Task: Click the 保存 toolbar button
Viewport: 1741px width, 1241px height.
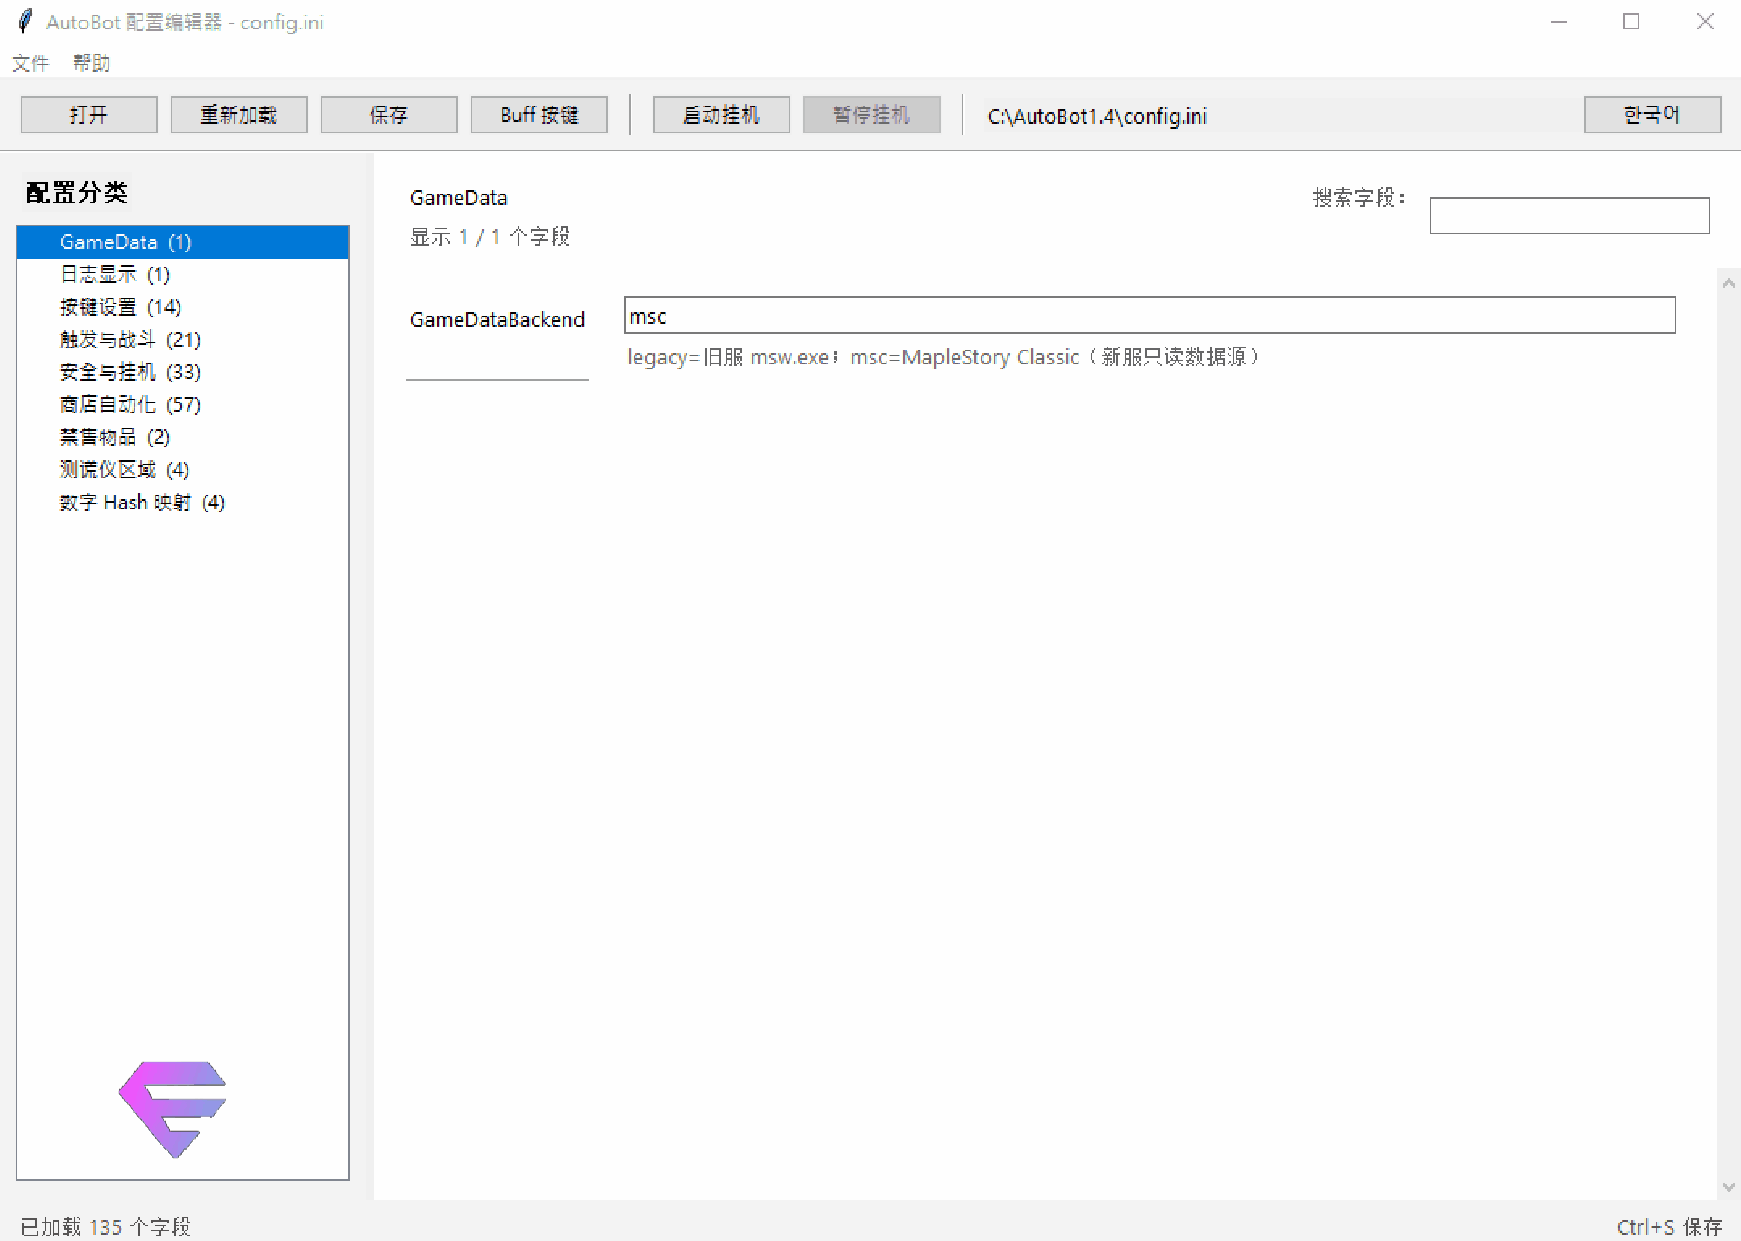Action: (x=389, y=115)
